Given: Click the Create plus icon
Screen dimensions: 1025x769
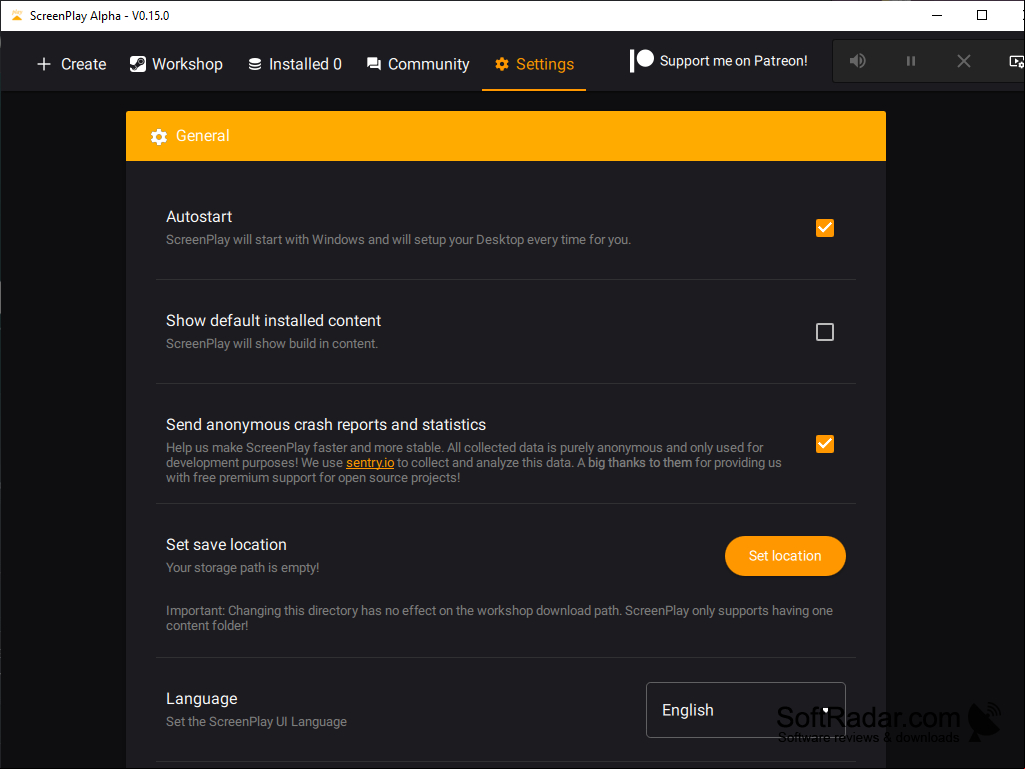Looking at the screenshot, I should tap(44, 64).
